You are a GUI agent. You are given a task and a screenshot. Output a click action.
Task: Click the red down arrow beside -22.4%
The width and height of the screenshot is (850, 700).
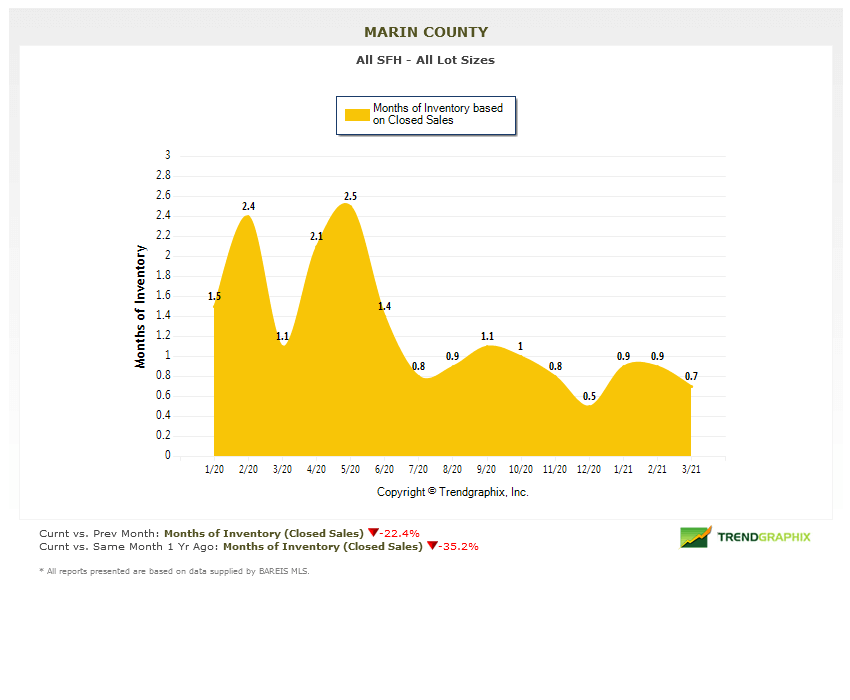click(373, 533)
